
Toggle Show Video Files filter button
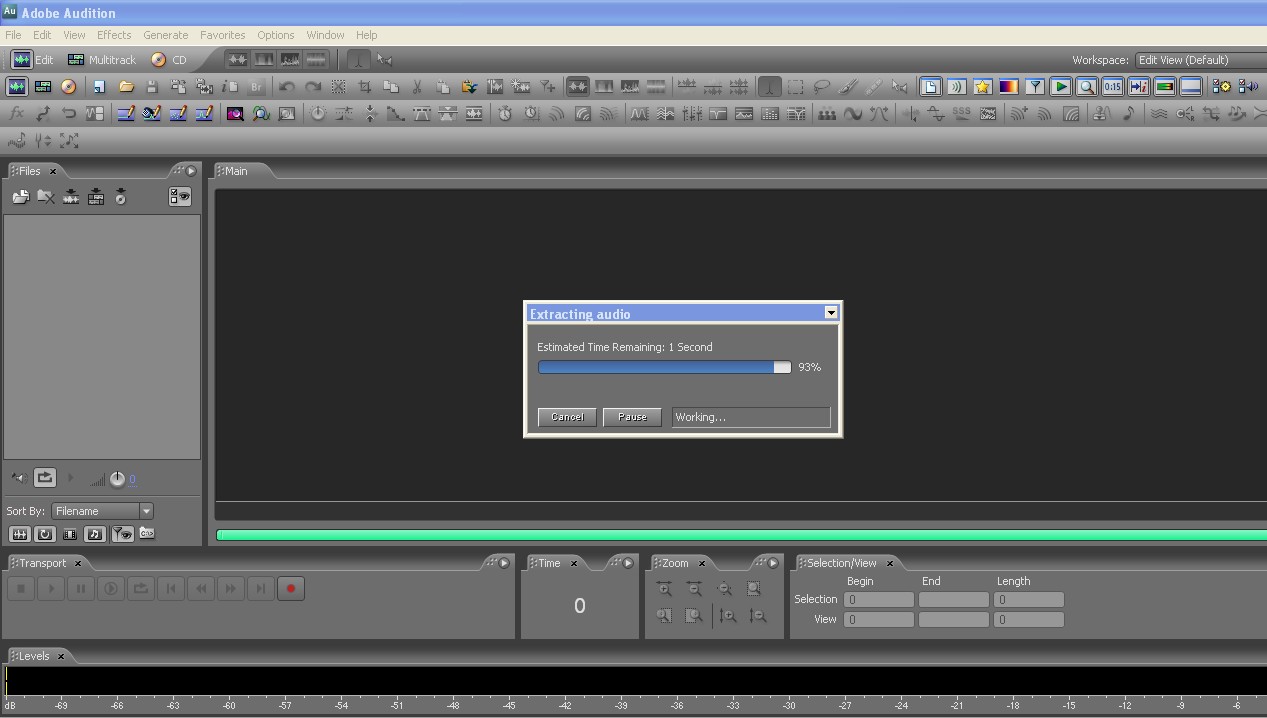click(70, 534)
